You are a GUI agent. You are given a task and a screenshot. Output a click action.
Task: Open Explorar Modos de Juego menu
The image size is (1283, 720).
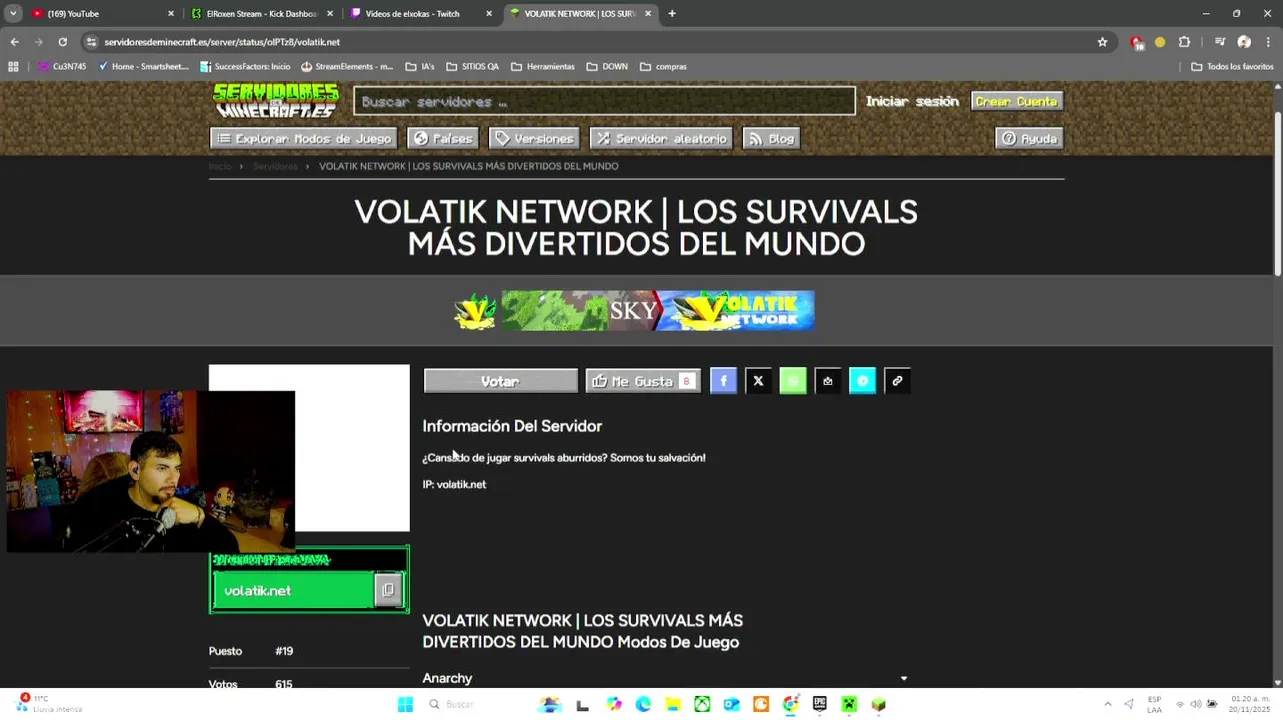pos(304,139)
